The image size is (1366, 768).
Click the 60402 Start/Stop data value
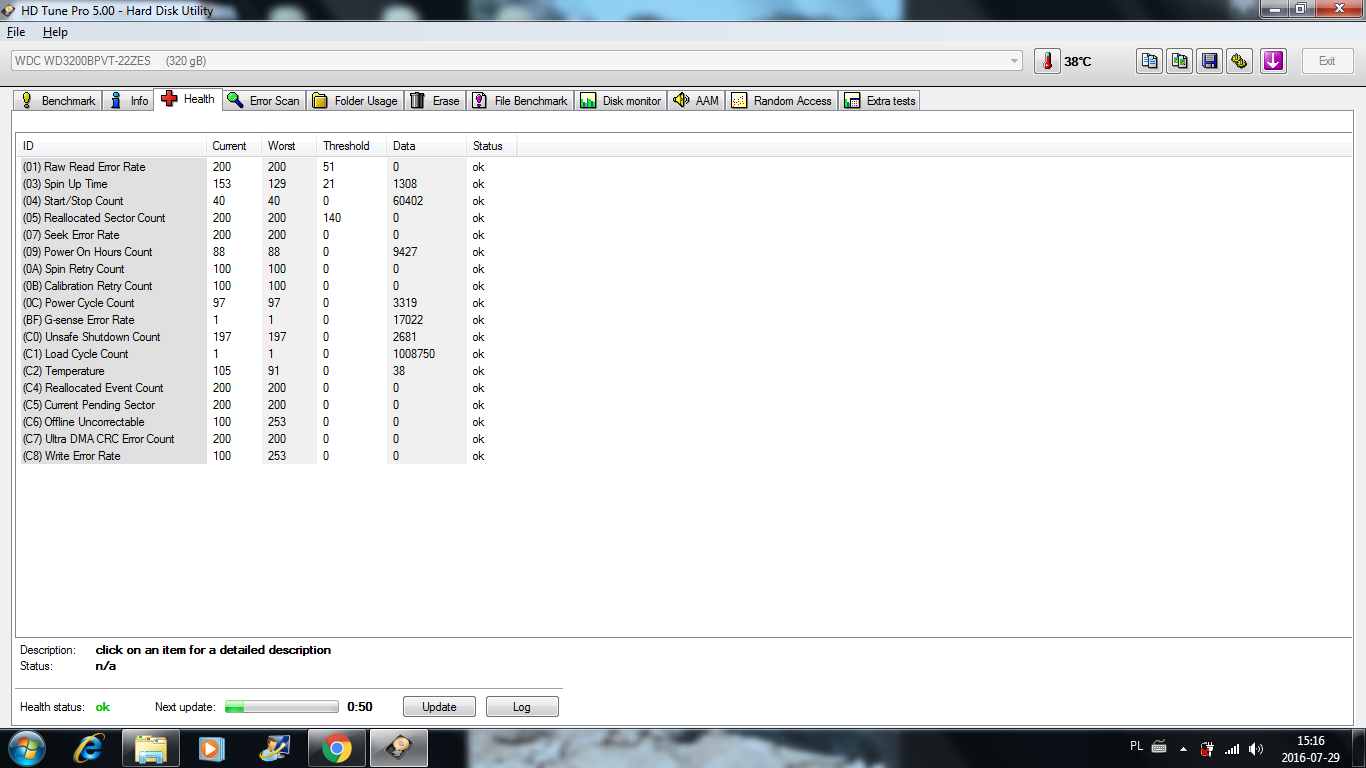pos(408,201)
